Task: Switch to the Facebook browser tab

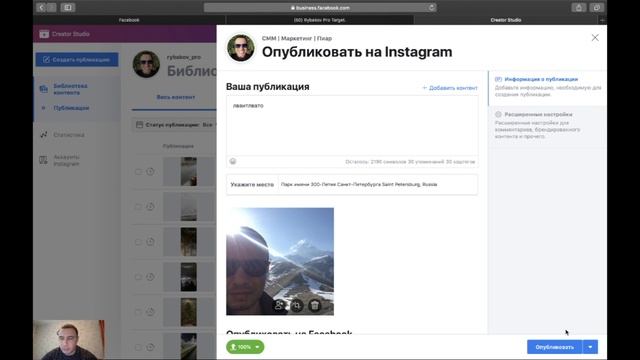Action: pos(129,20)
